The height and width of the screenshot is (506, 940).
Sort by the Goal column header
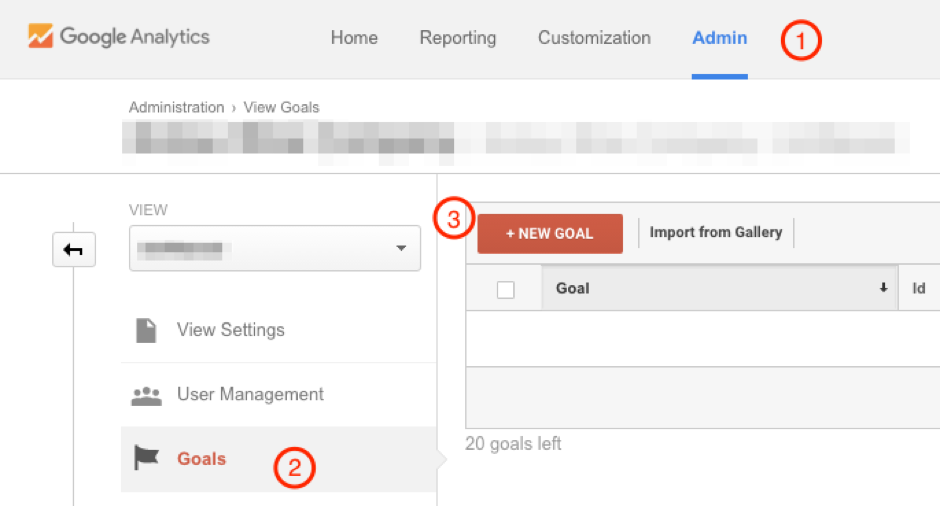pos(573,288)
